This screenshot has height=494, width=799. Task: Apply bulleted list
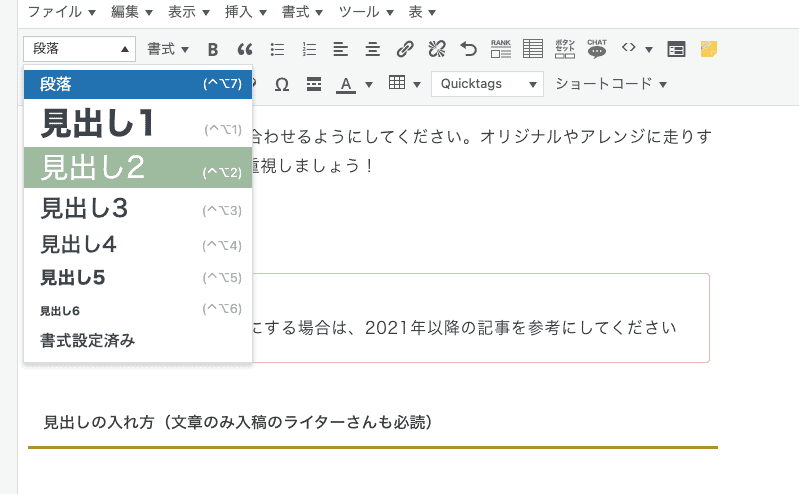tap(277, 49)
